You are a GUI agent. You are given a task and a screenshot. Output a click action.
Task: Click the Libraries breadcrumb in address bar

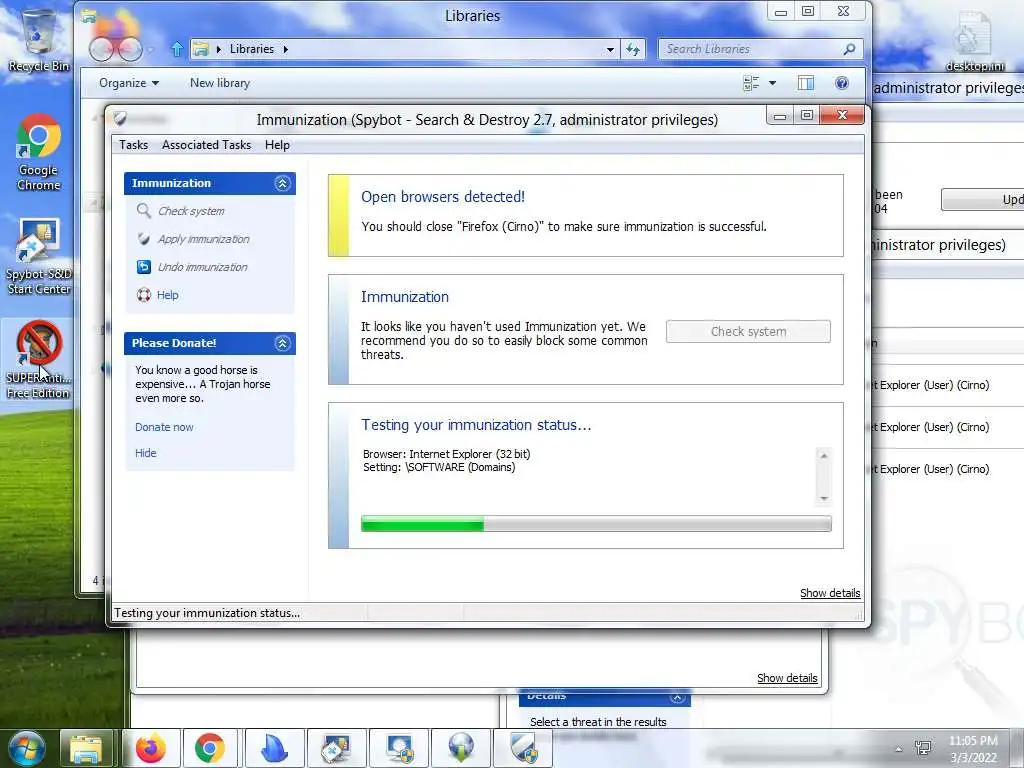click(x=251, y=49)
